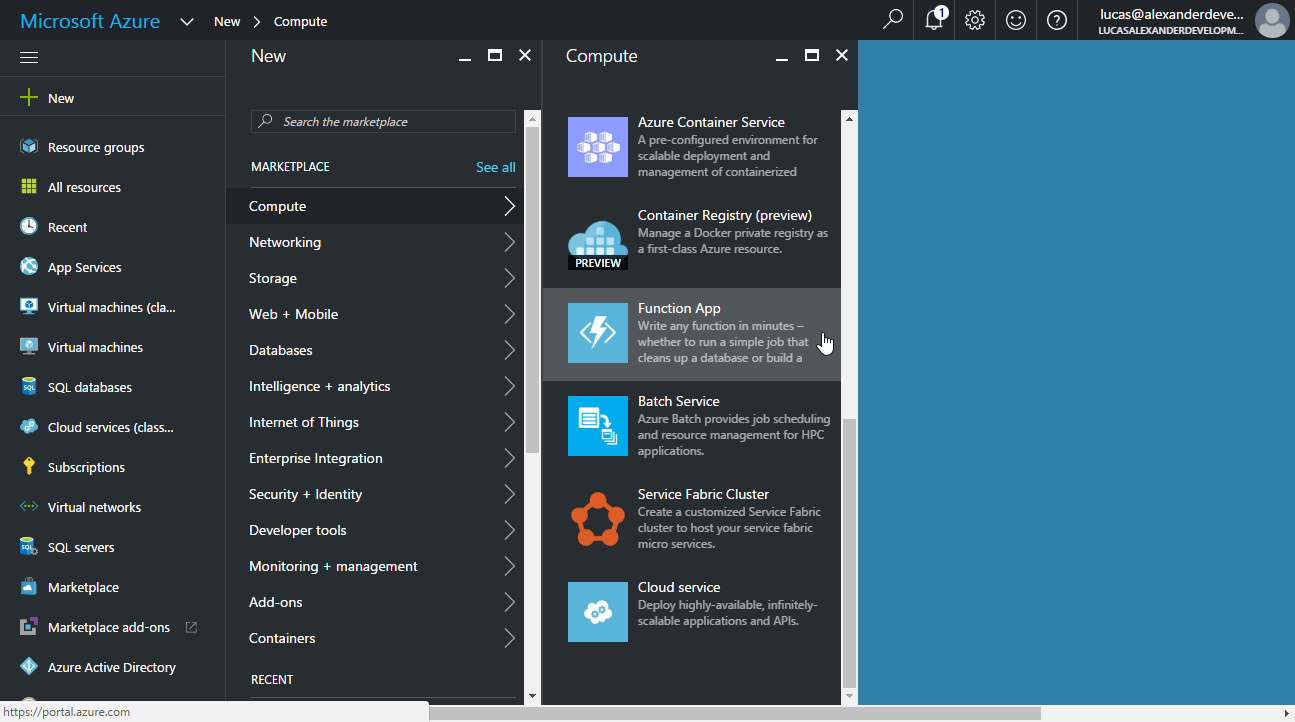Click the green plus New icon
The image size is (1295, 722).
[x=29, y=98]
